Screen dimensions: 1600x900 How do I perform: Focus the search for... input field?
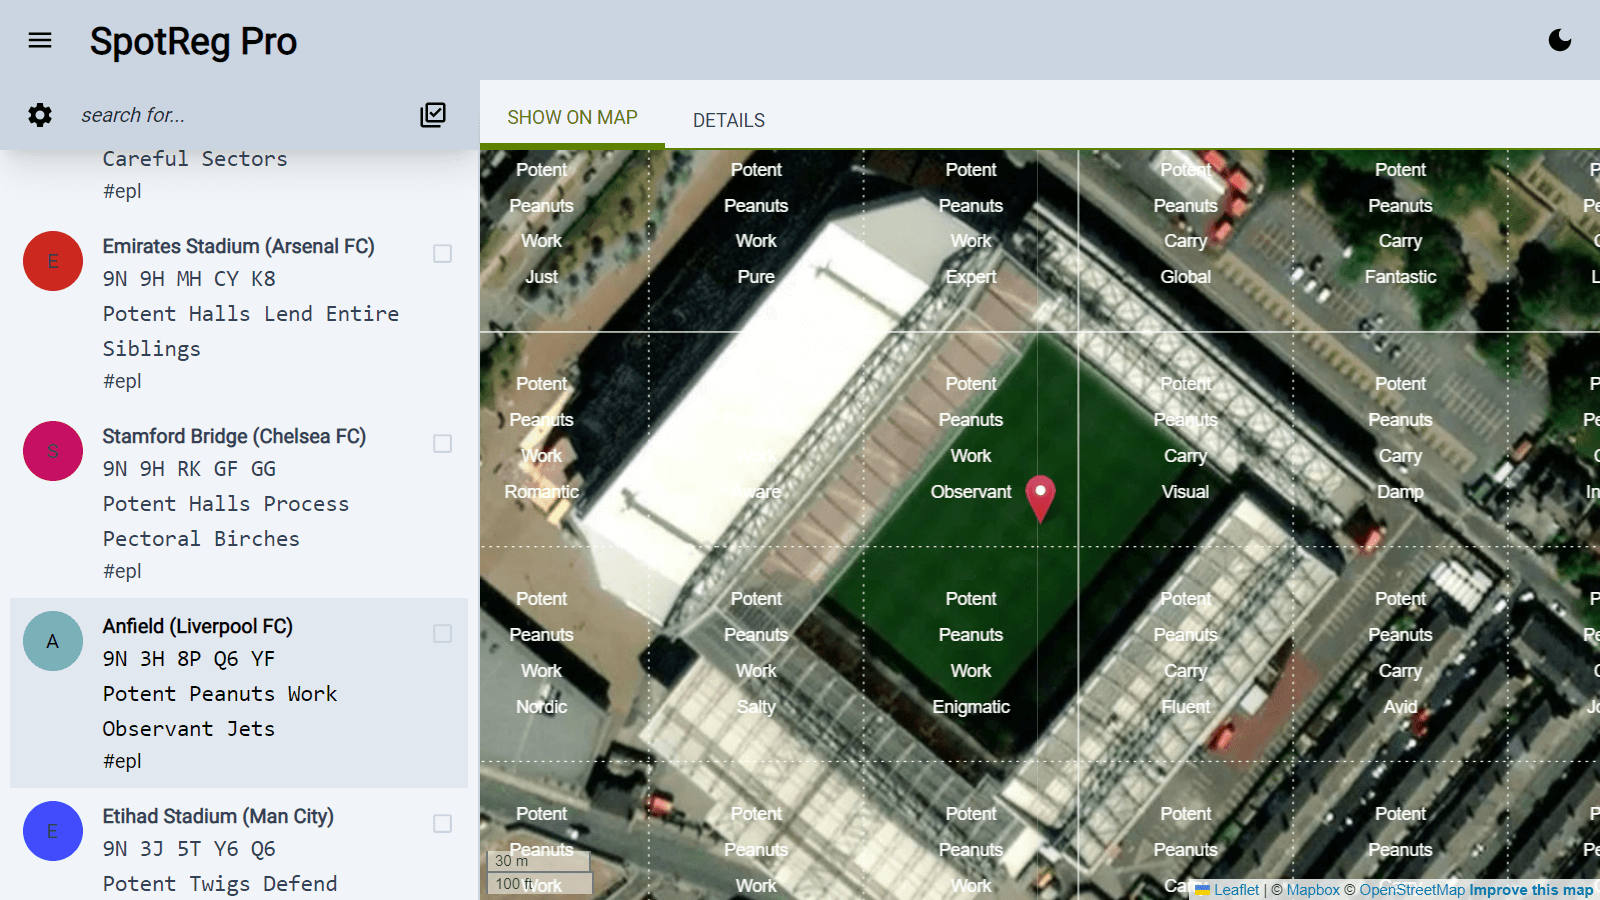tap(240, 115)
